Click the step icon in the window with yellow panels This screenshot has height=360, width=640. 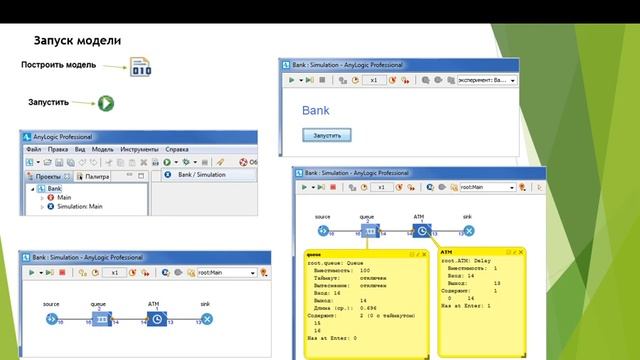321,187
